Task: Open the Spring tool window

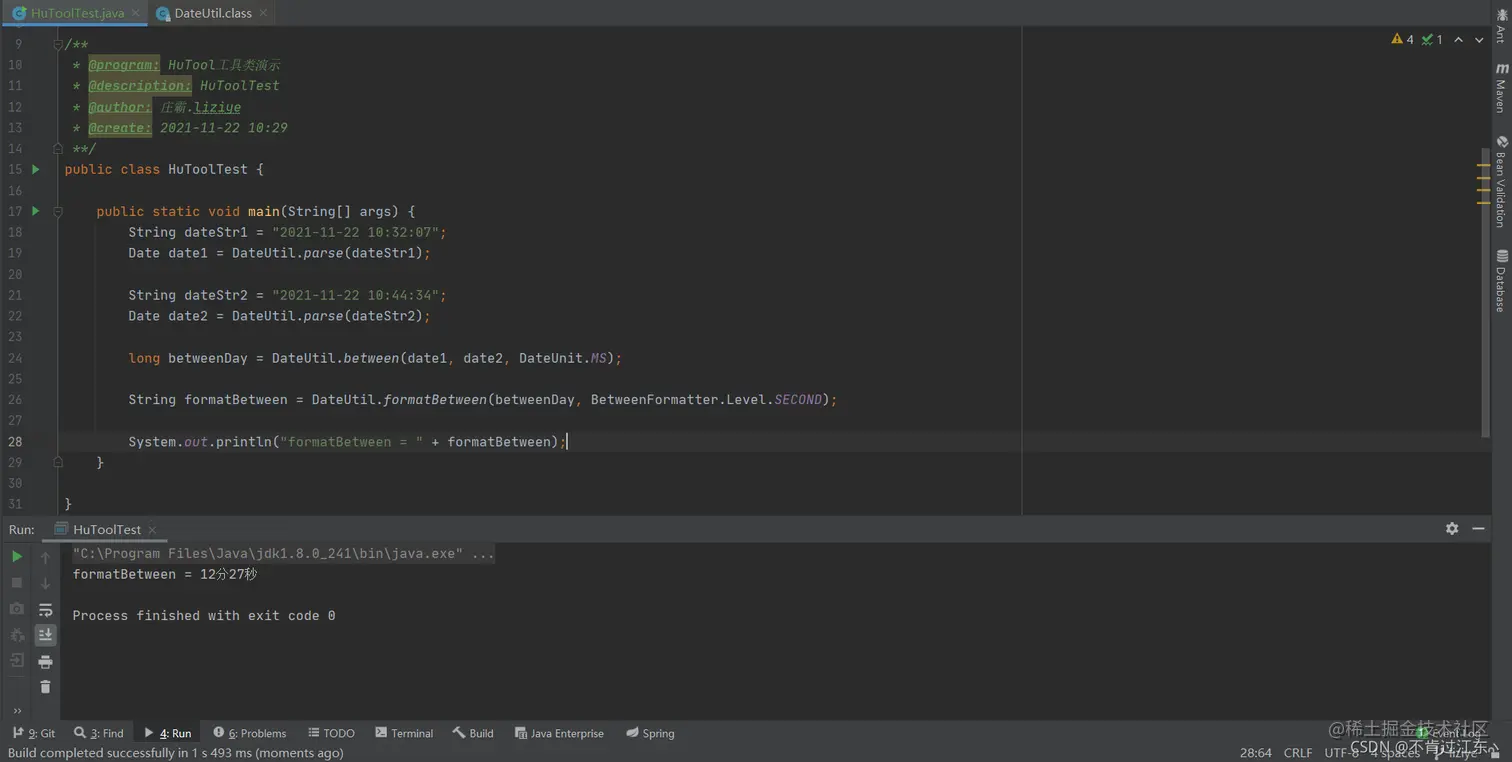Action: pyautogui.click(x=650, y=733)
